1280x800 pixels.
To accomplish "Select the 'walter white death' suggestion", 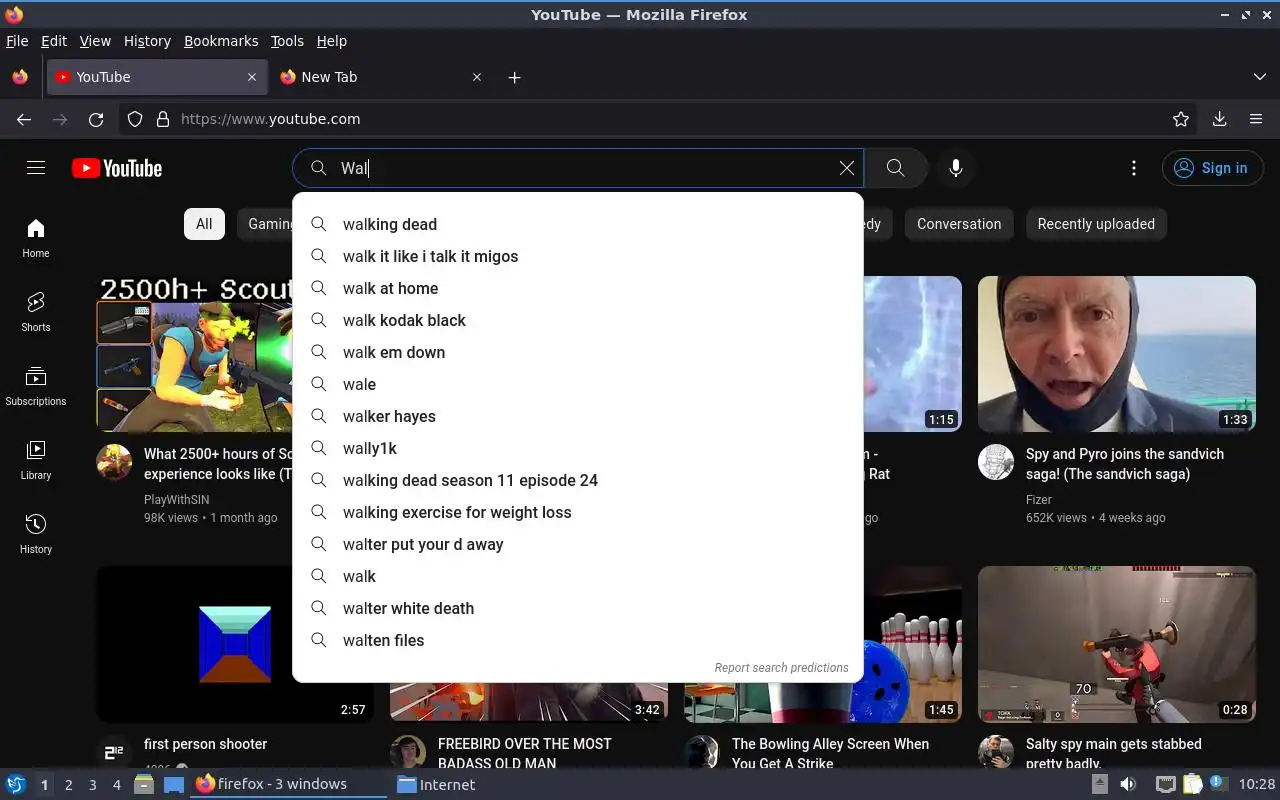I will 578,608.
